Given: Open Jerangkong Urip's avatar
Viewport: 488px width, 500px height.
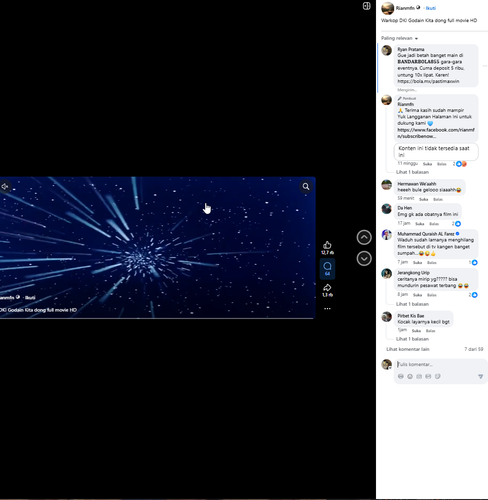Looking at the screenshot, I should [x=387, y=274].
